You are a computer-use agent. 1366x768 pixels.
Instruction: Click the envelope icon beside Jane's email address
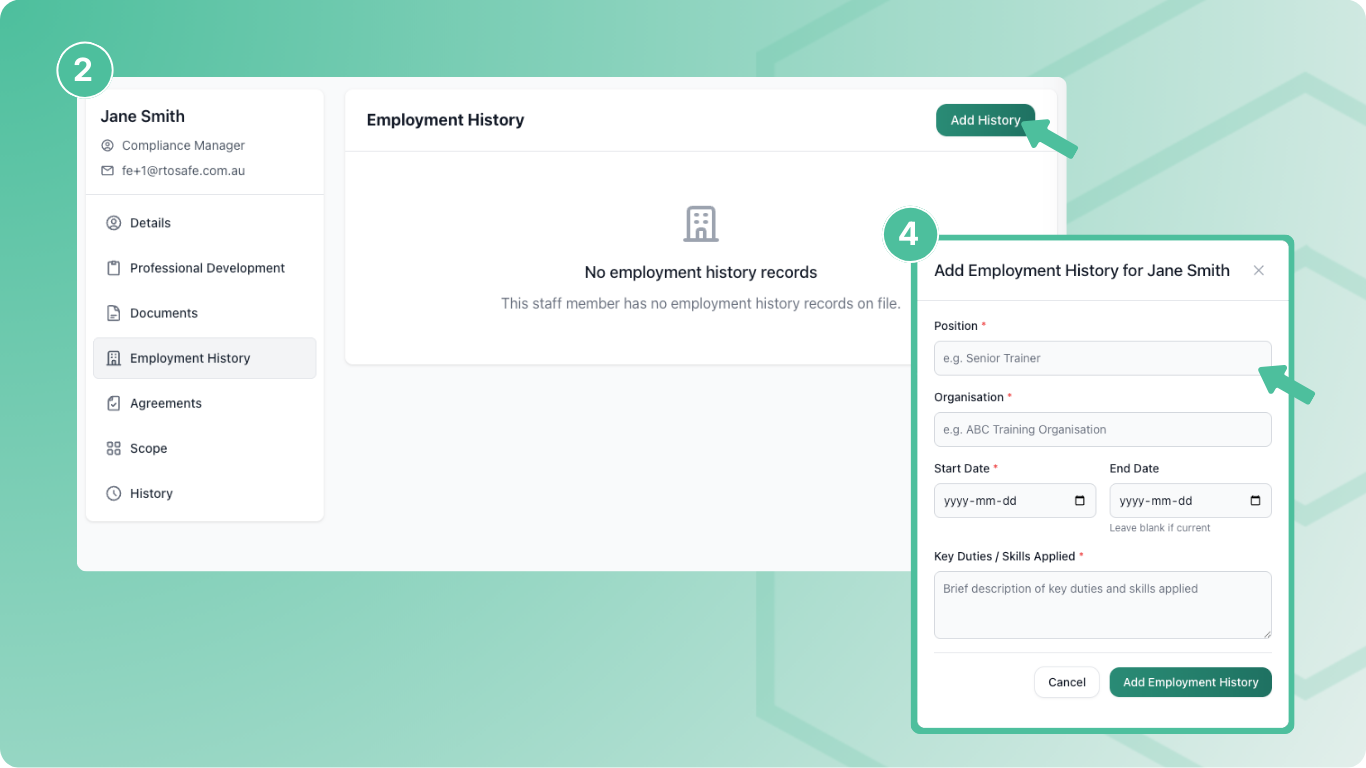[107, 170]
